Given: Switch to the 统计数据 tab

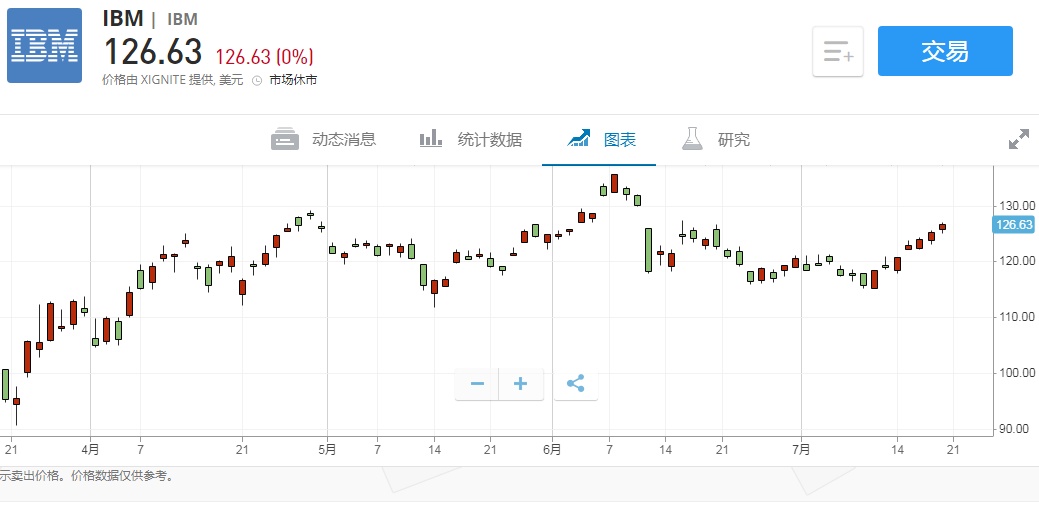Looking at the screenshot, I should pyautogui.click(x=489, y=140).
